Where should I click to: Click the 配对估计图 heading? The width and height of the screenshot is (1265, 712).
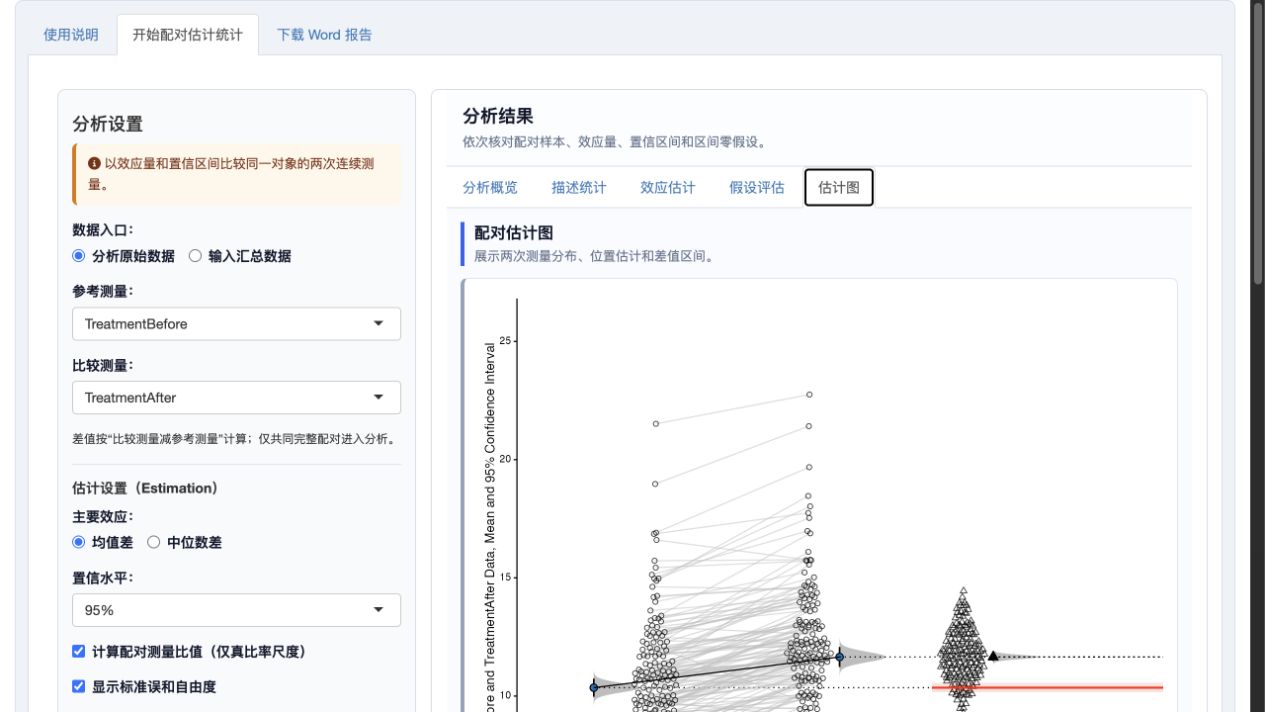(x=514, y=233)
